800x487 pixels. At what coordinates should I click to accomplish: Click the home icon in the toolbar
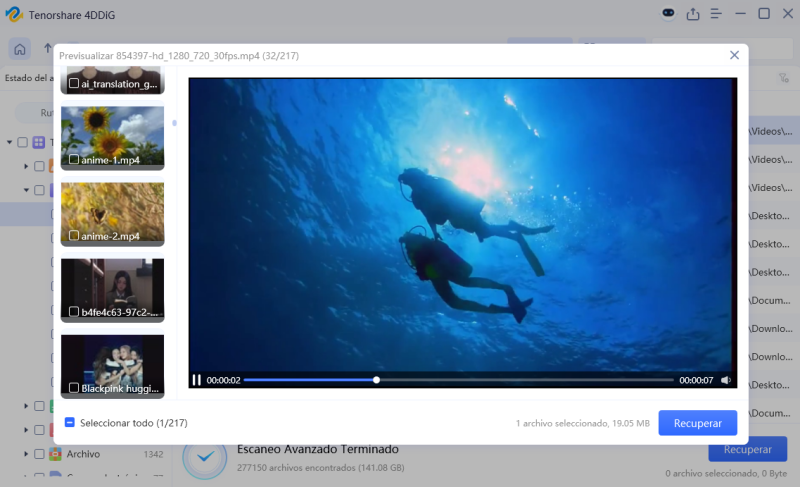point(19,49)
